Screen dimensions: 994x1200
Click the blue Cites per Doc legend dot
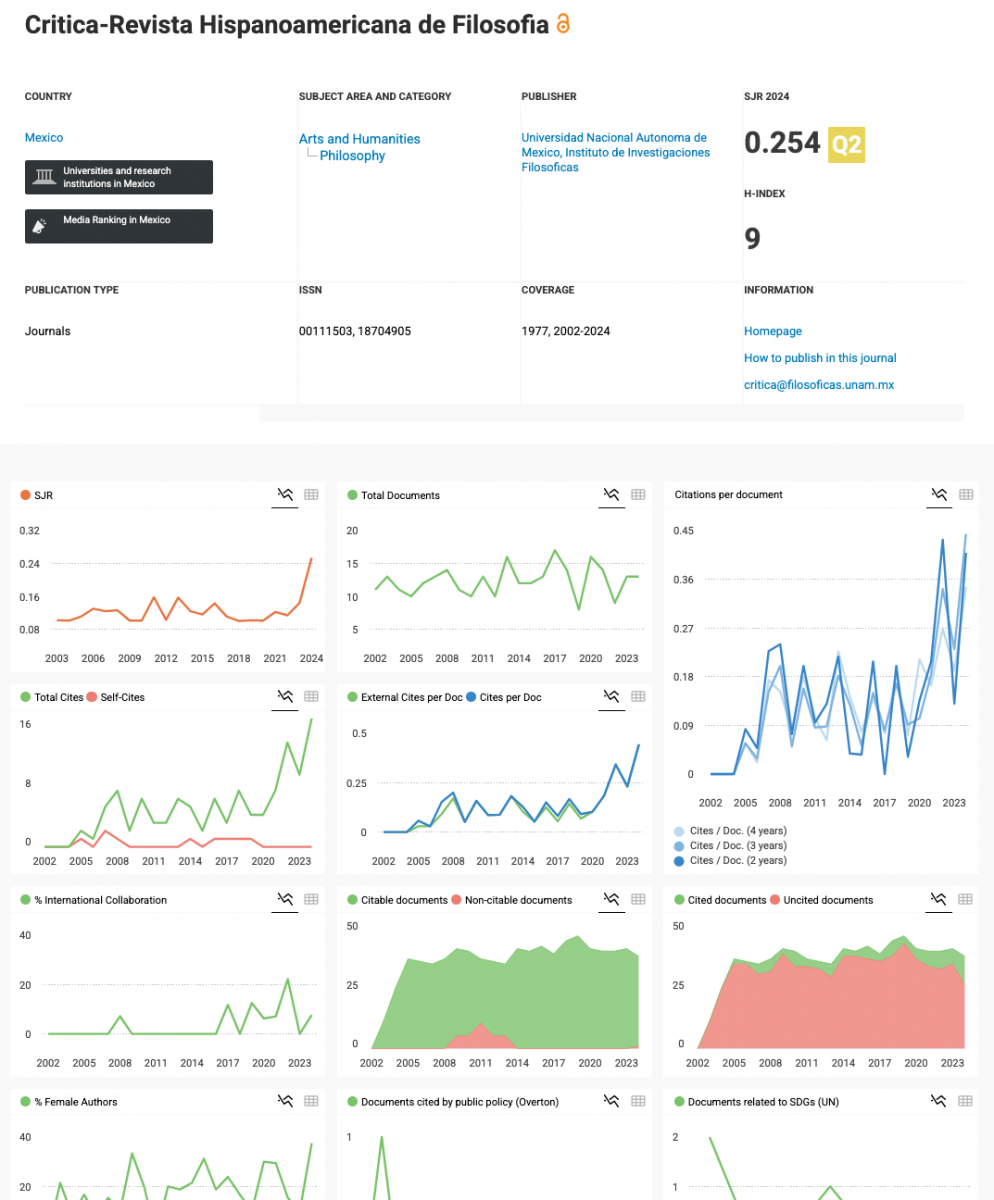[x=472, y=697]
